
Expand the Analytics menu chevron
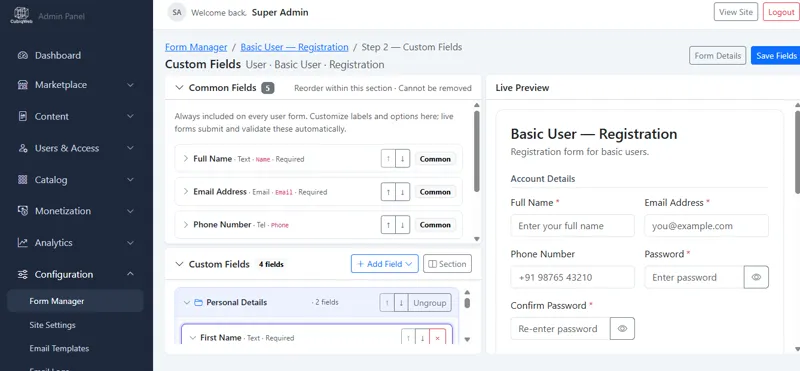(130, 243)
